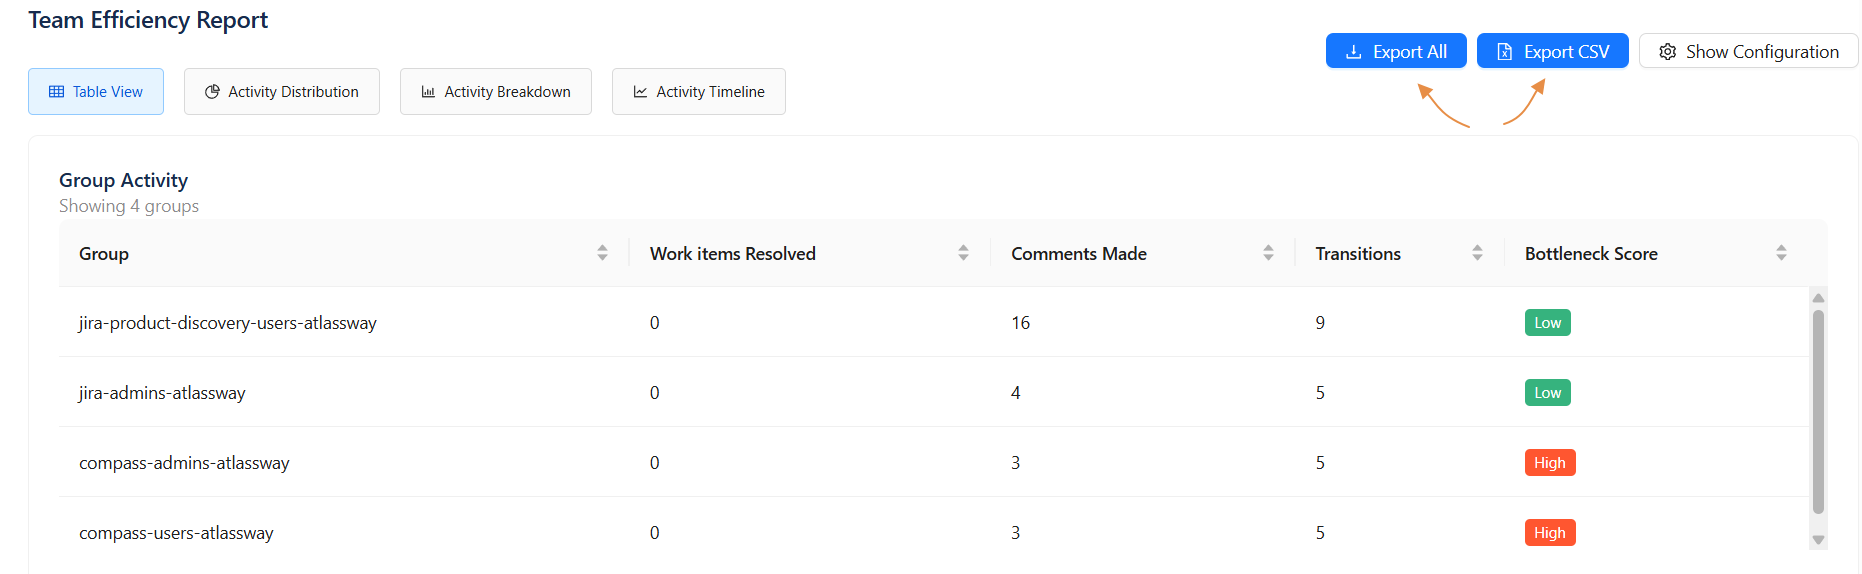Click the download icon in Export All

(1354, 52)
